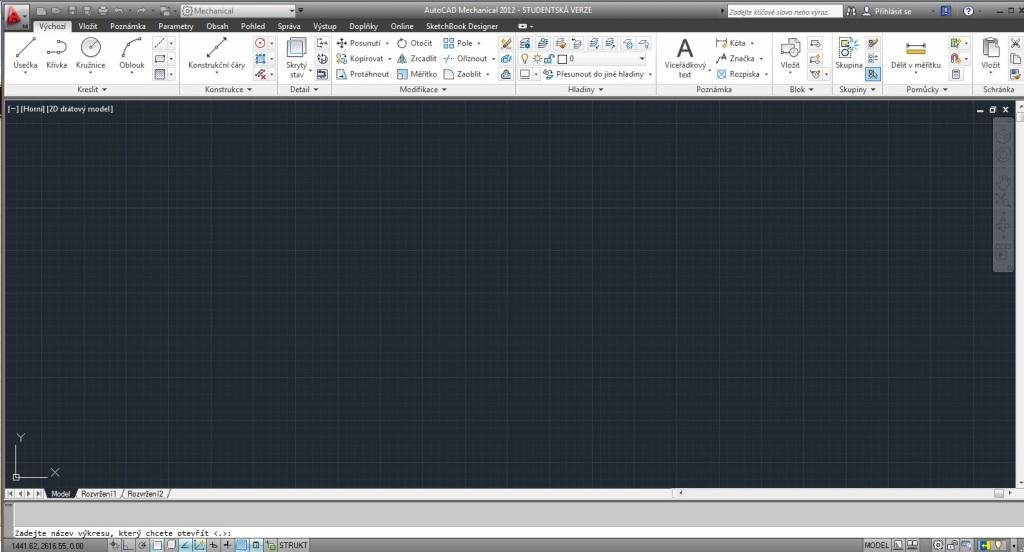Switch to the Vložit ribbon tab
The width and height of the screenshot is (1024, 552).
(88, 26)
